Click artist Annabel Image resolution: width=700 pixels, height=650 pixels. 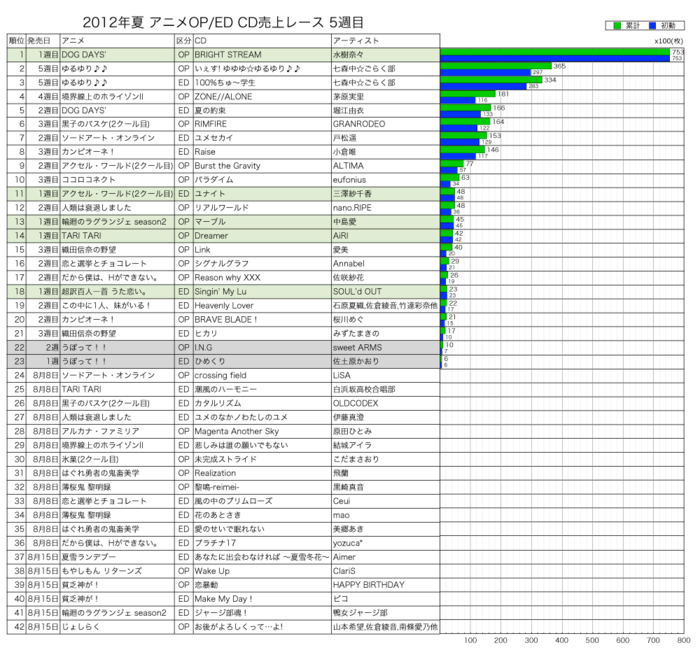(x=386, y=263)
